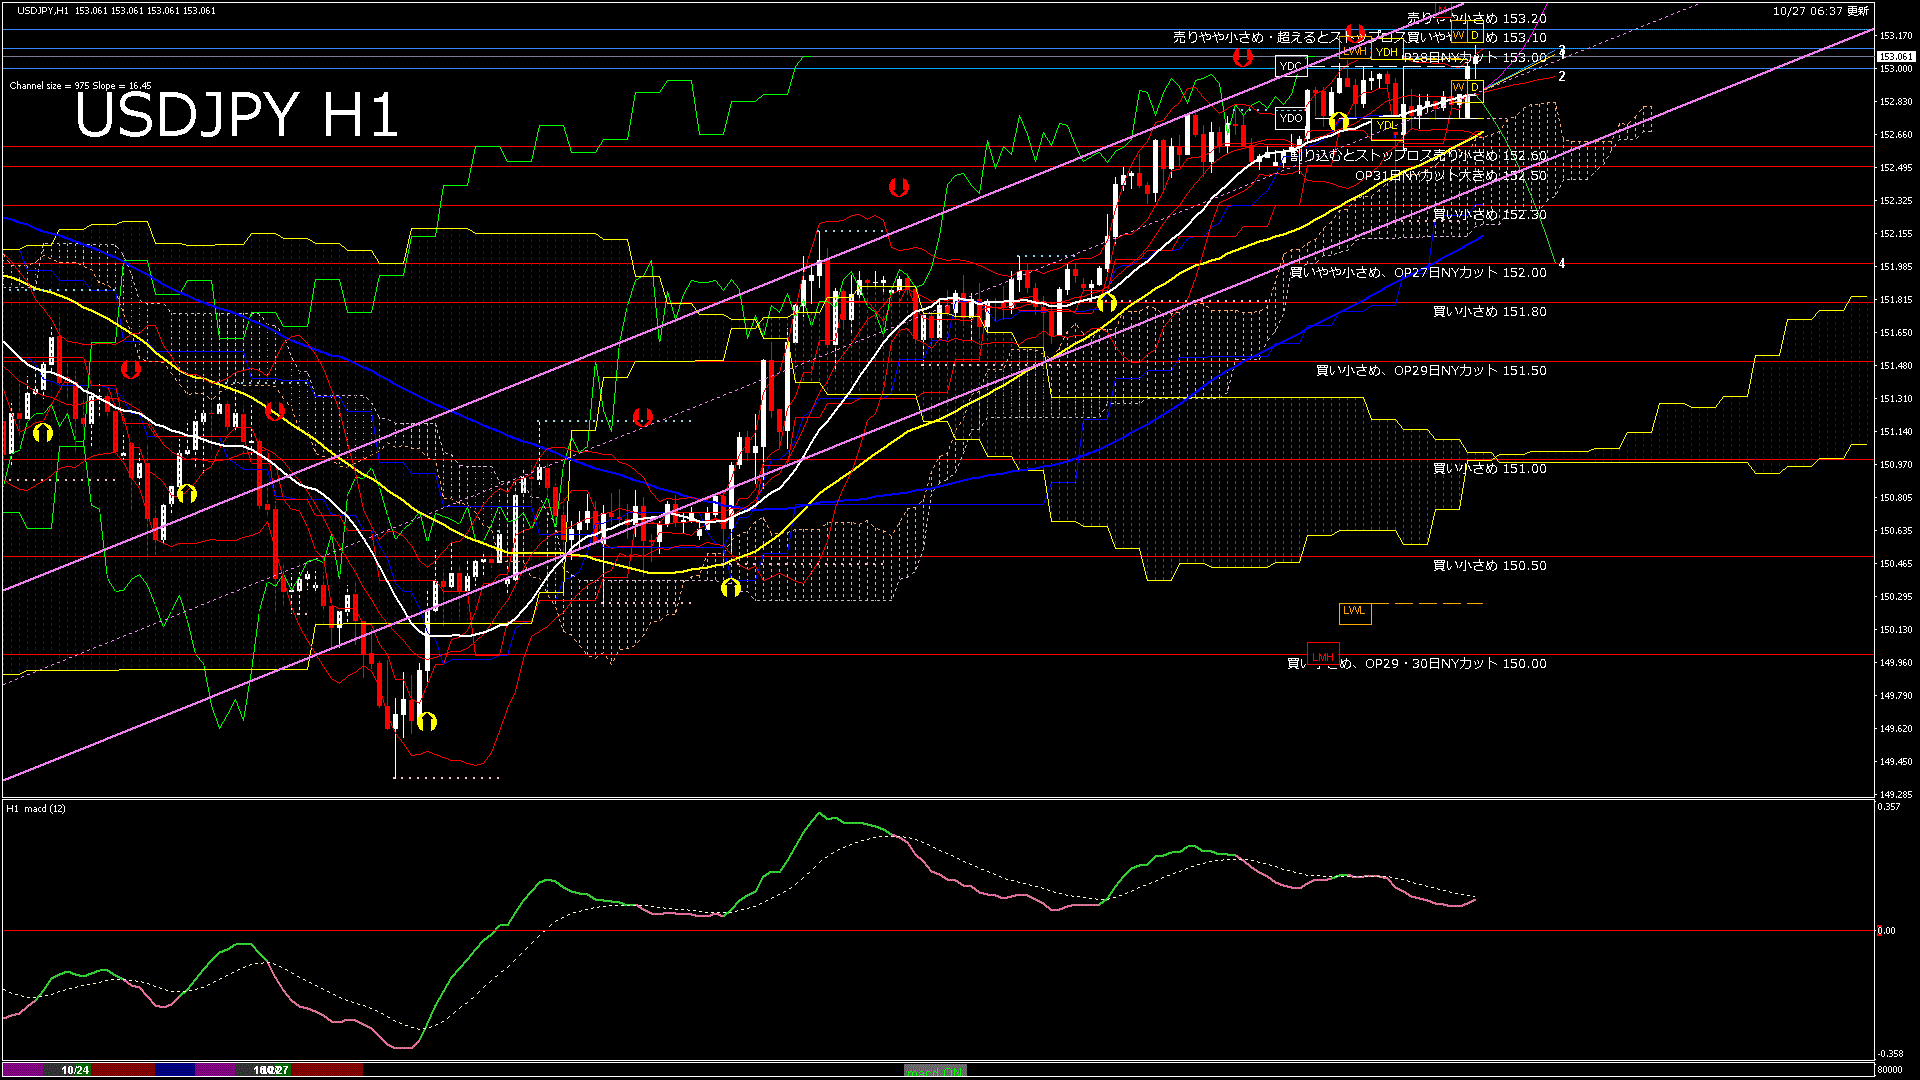Click the 153.061 current price tag
Image resolution: width=1920 pixels, height=1080 pixels.
coord(1896,57)
